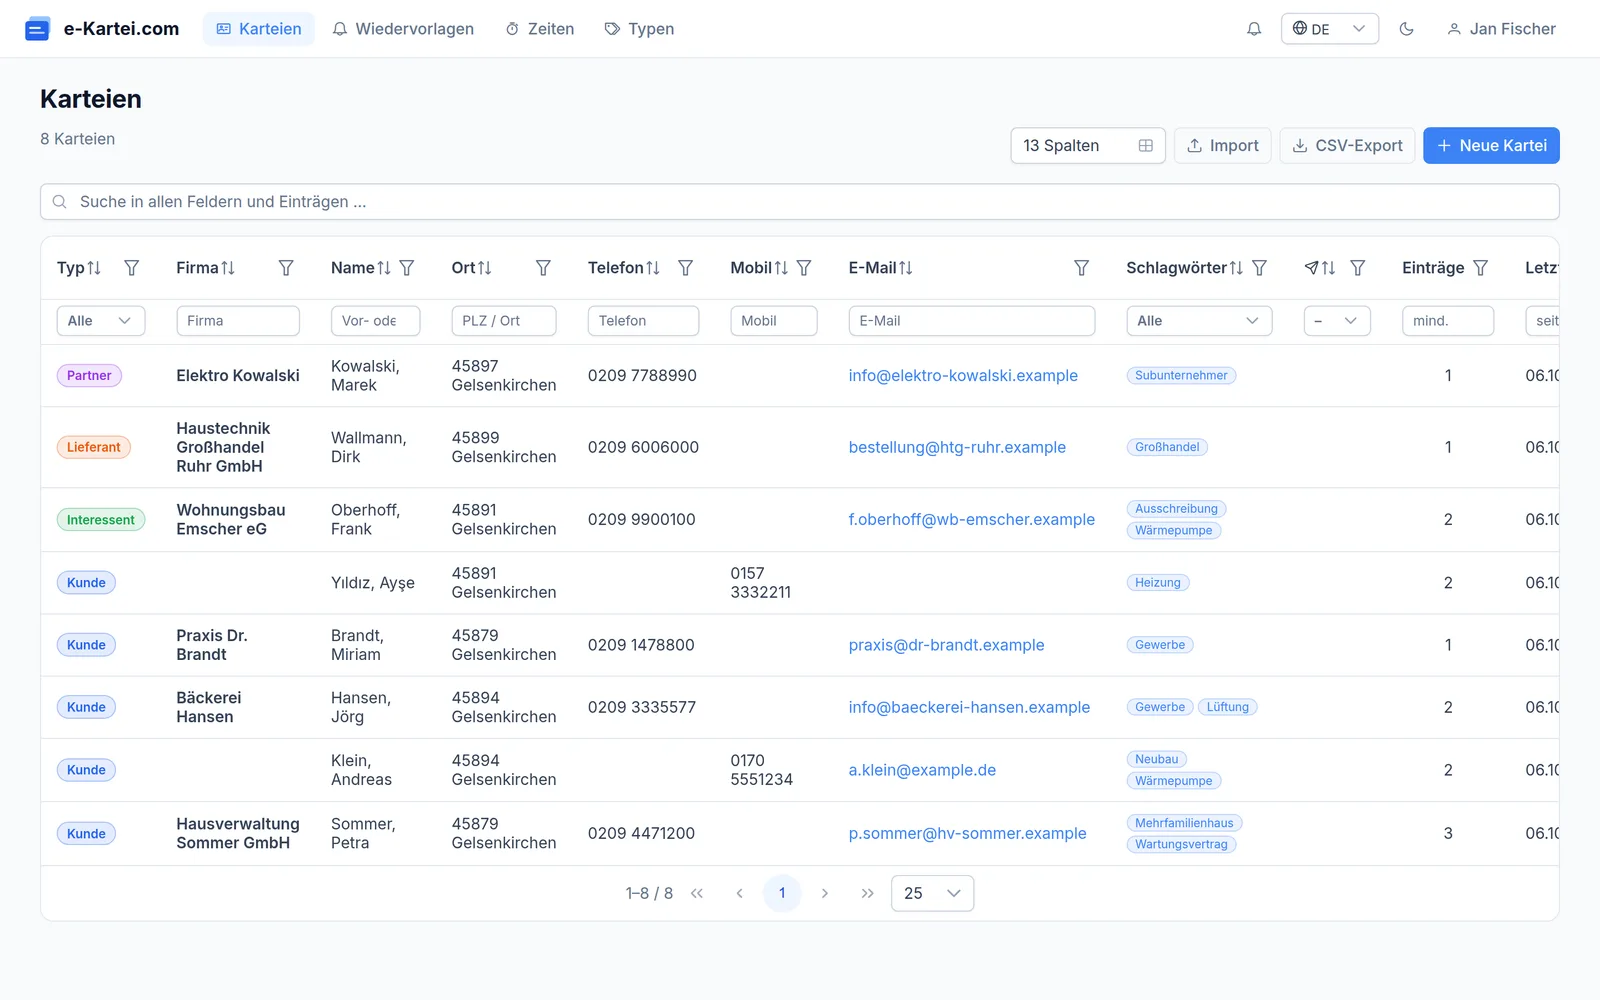The image size is (1600, 1000).
Task: Focus the PLZ / Ort filter field
Action: [504, 321]
